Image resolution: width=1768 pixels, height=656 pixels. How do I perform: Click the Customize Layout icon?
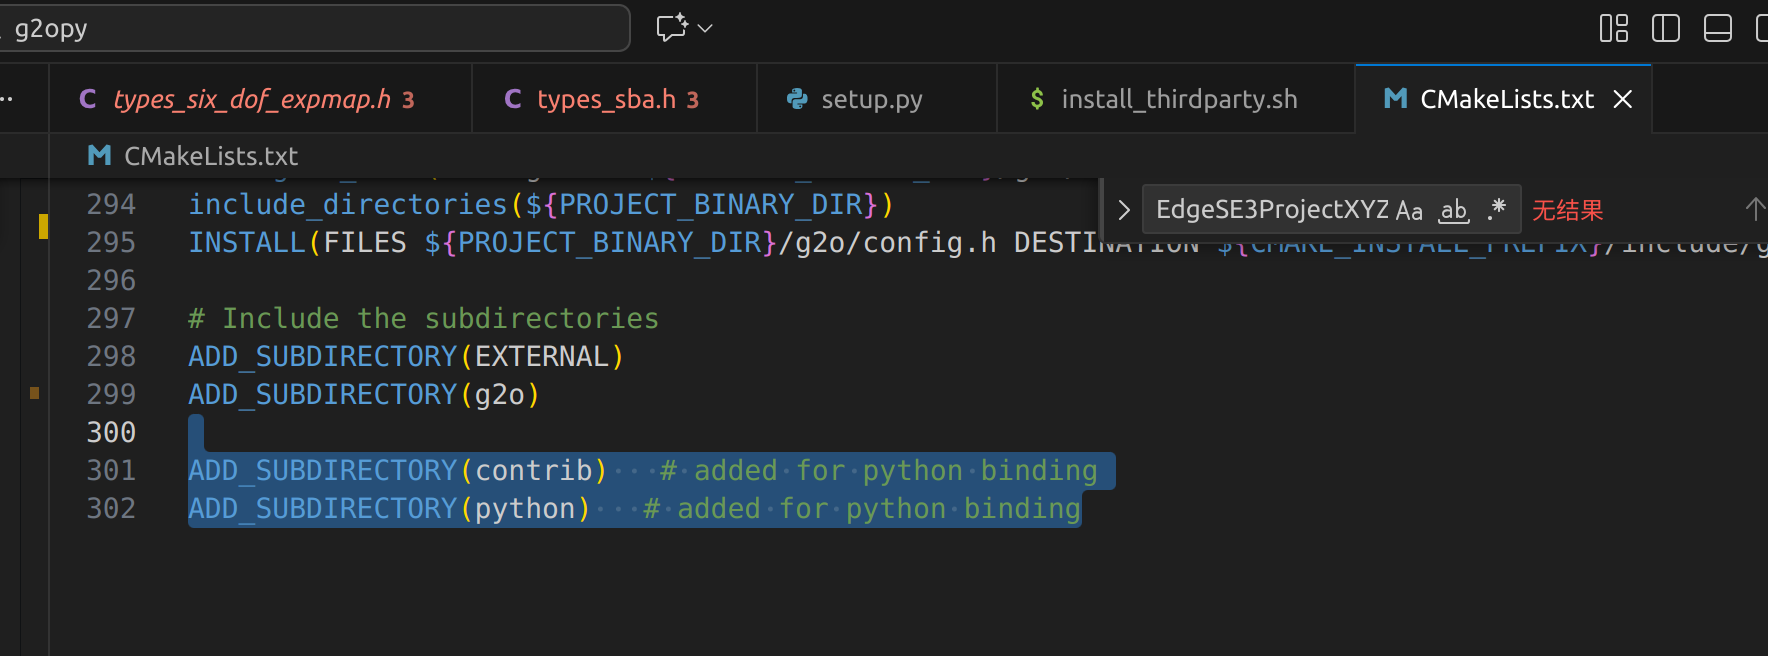pos(1613,28)
